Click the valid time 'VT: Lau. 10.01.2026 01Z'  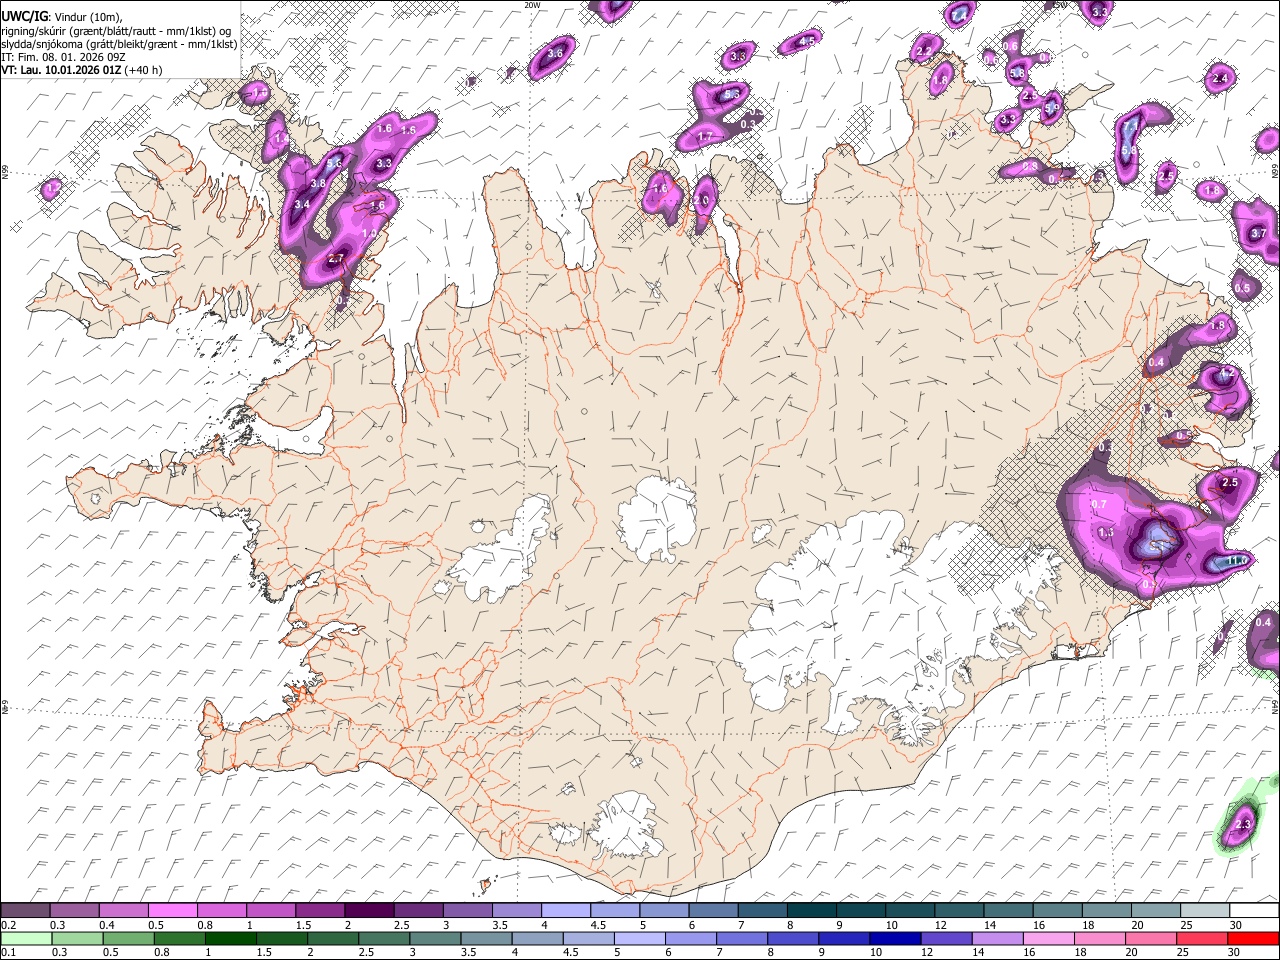pos(59,70)
